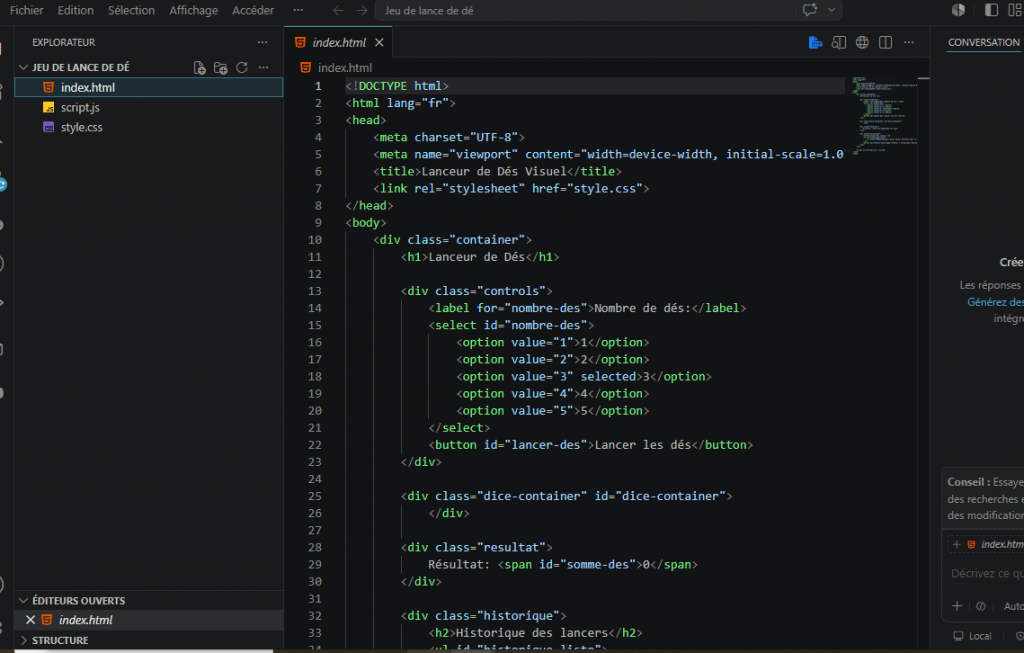The image size is (1024, 653).
Task: Open the Fichier menu
Action: coord(26,10)
